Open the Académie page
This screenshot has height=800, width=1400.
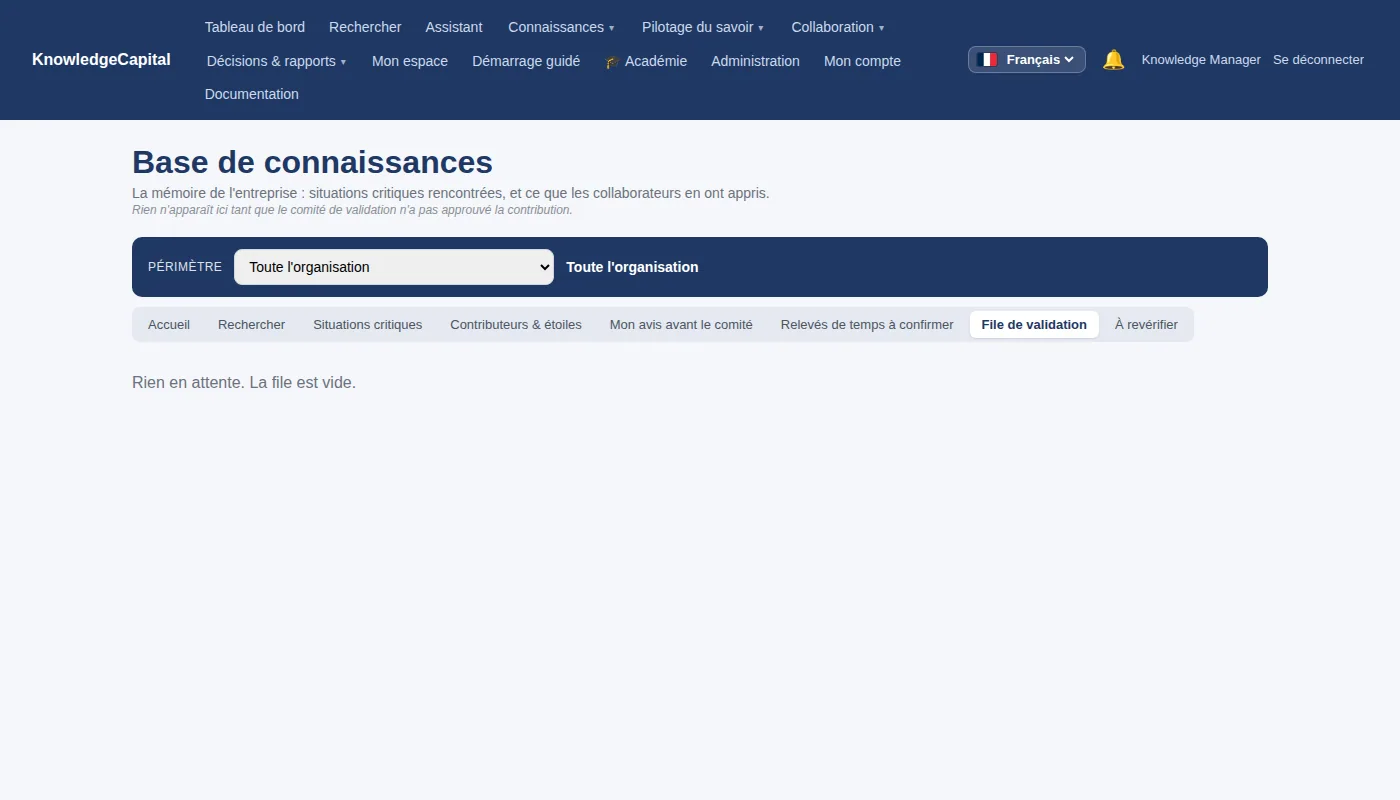[x=646, y=61]
